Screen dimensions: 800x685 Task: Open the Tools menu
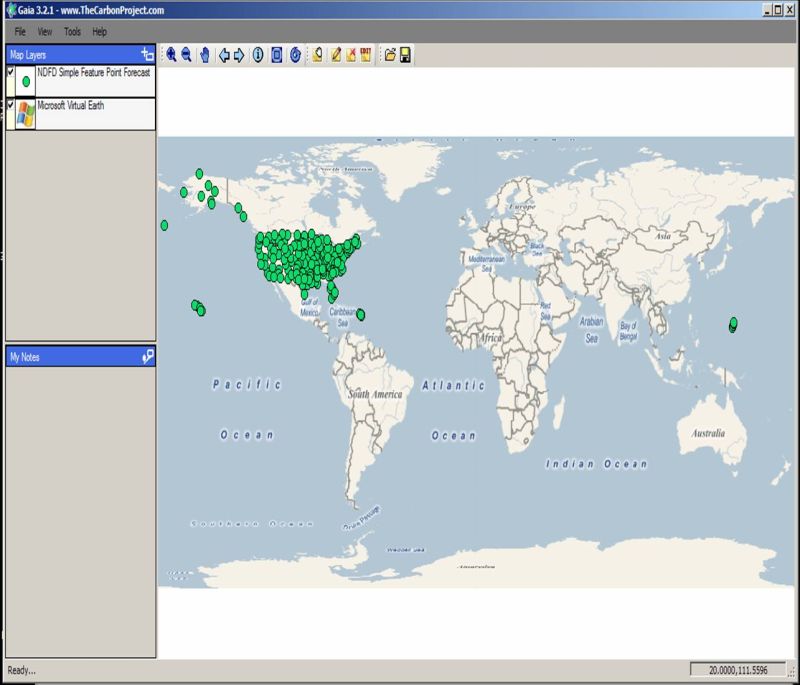[x=72, y=32]
